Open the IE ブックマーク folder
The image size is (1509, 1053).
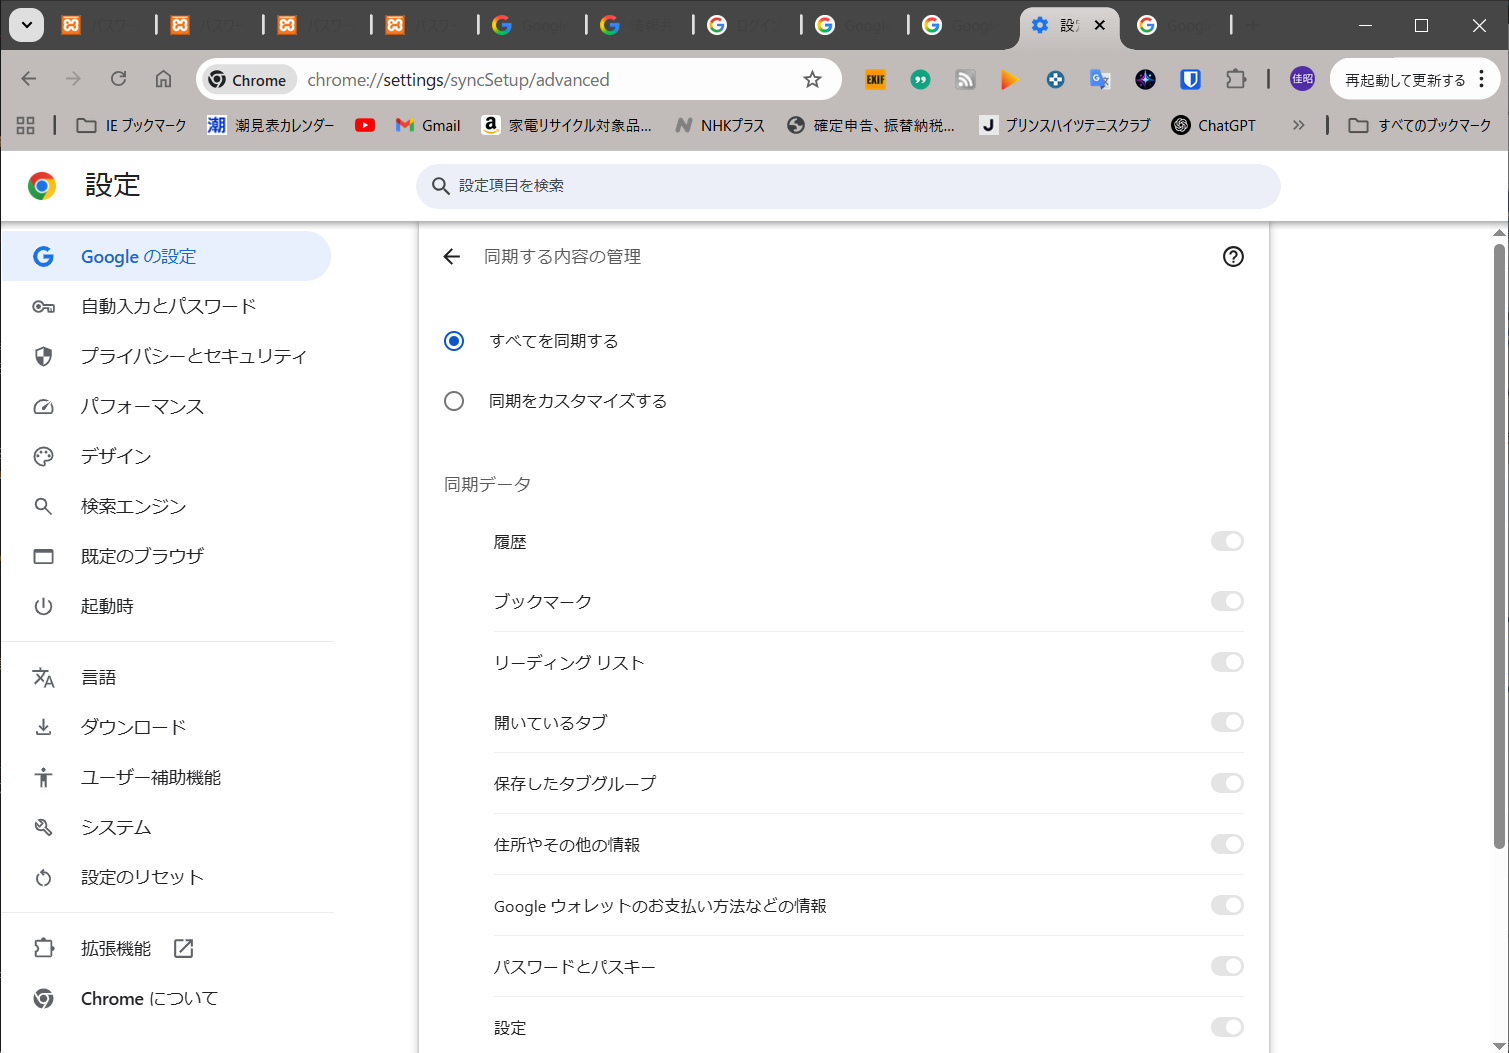click(x=132, y=125)
